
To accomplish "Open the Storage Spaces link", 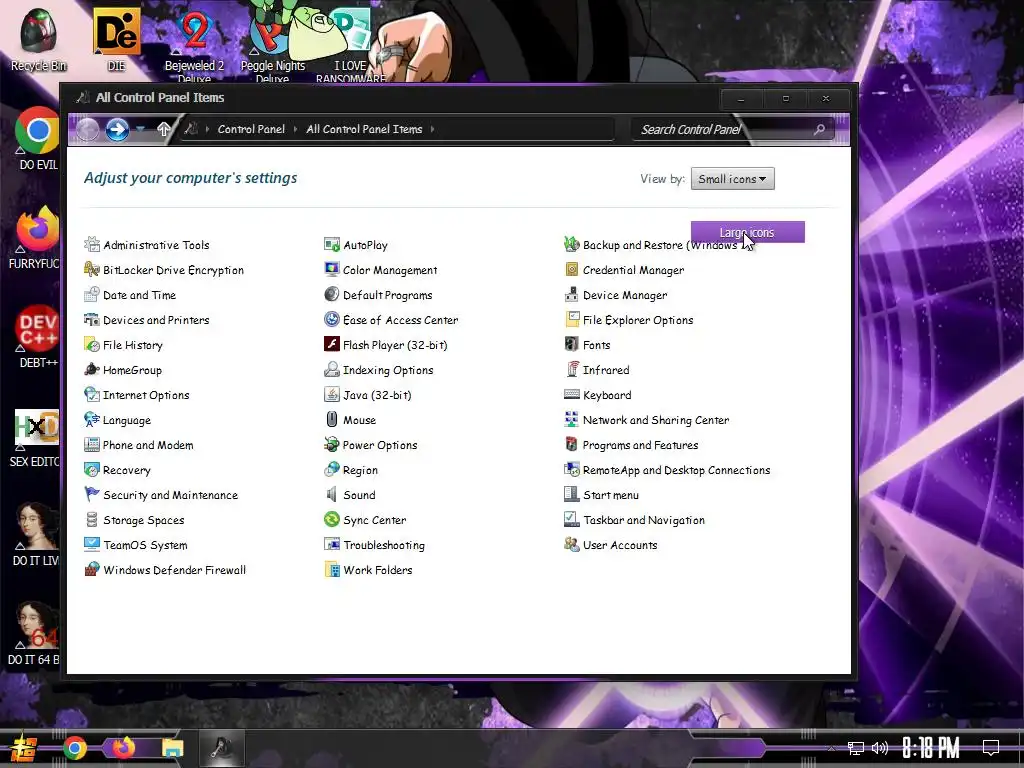I will [144, 520].
